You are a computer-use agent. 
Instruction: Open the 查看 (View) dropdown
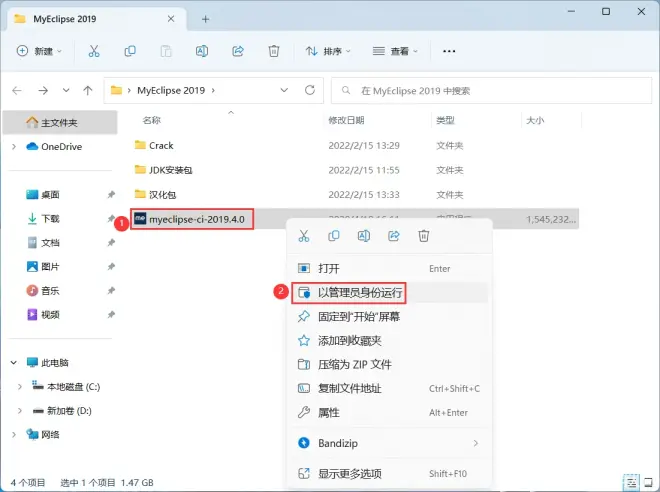click(x=395, y=51)
